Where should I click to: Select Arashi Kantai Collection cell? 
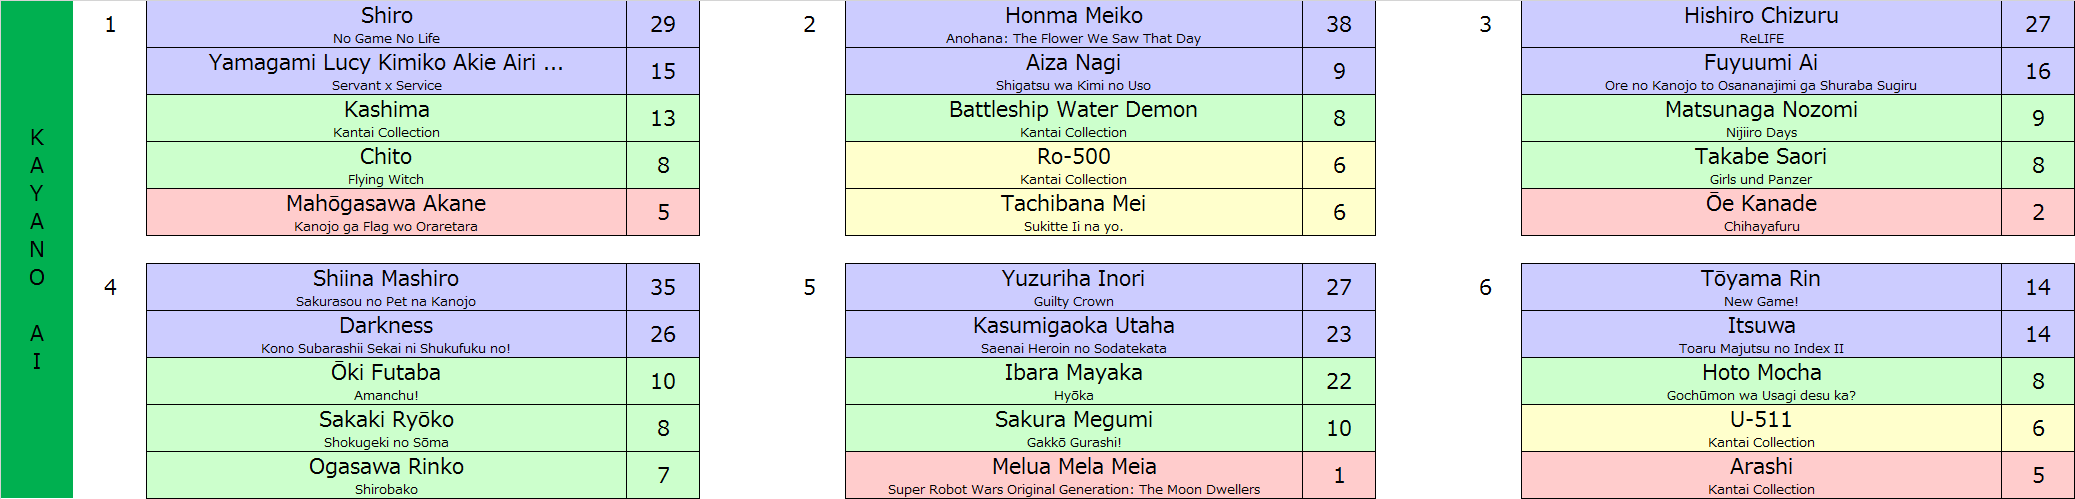coord(1761,475)
